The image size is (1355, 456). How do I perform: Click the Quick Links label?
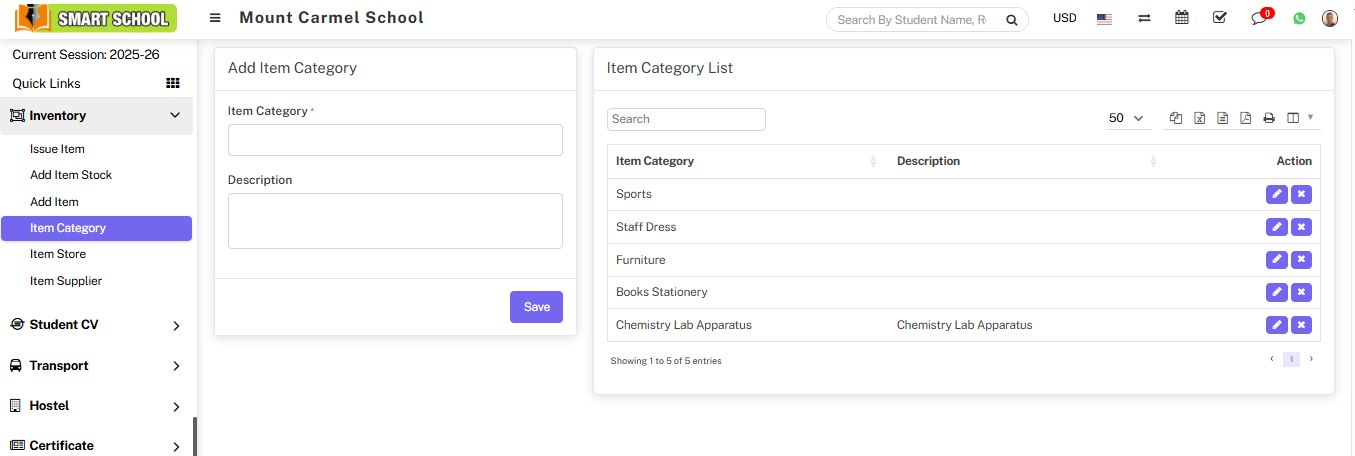47,84
